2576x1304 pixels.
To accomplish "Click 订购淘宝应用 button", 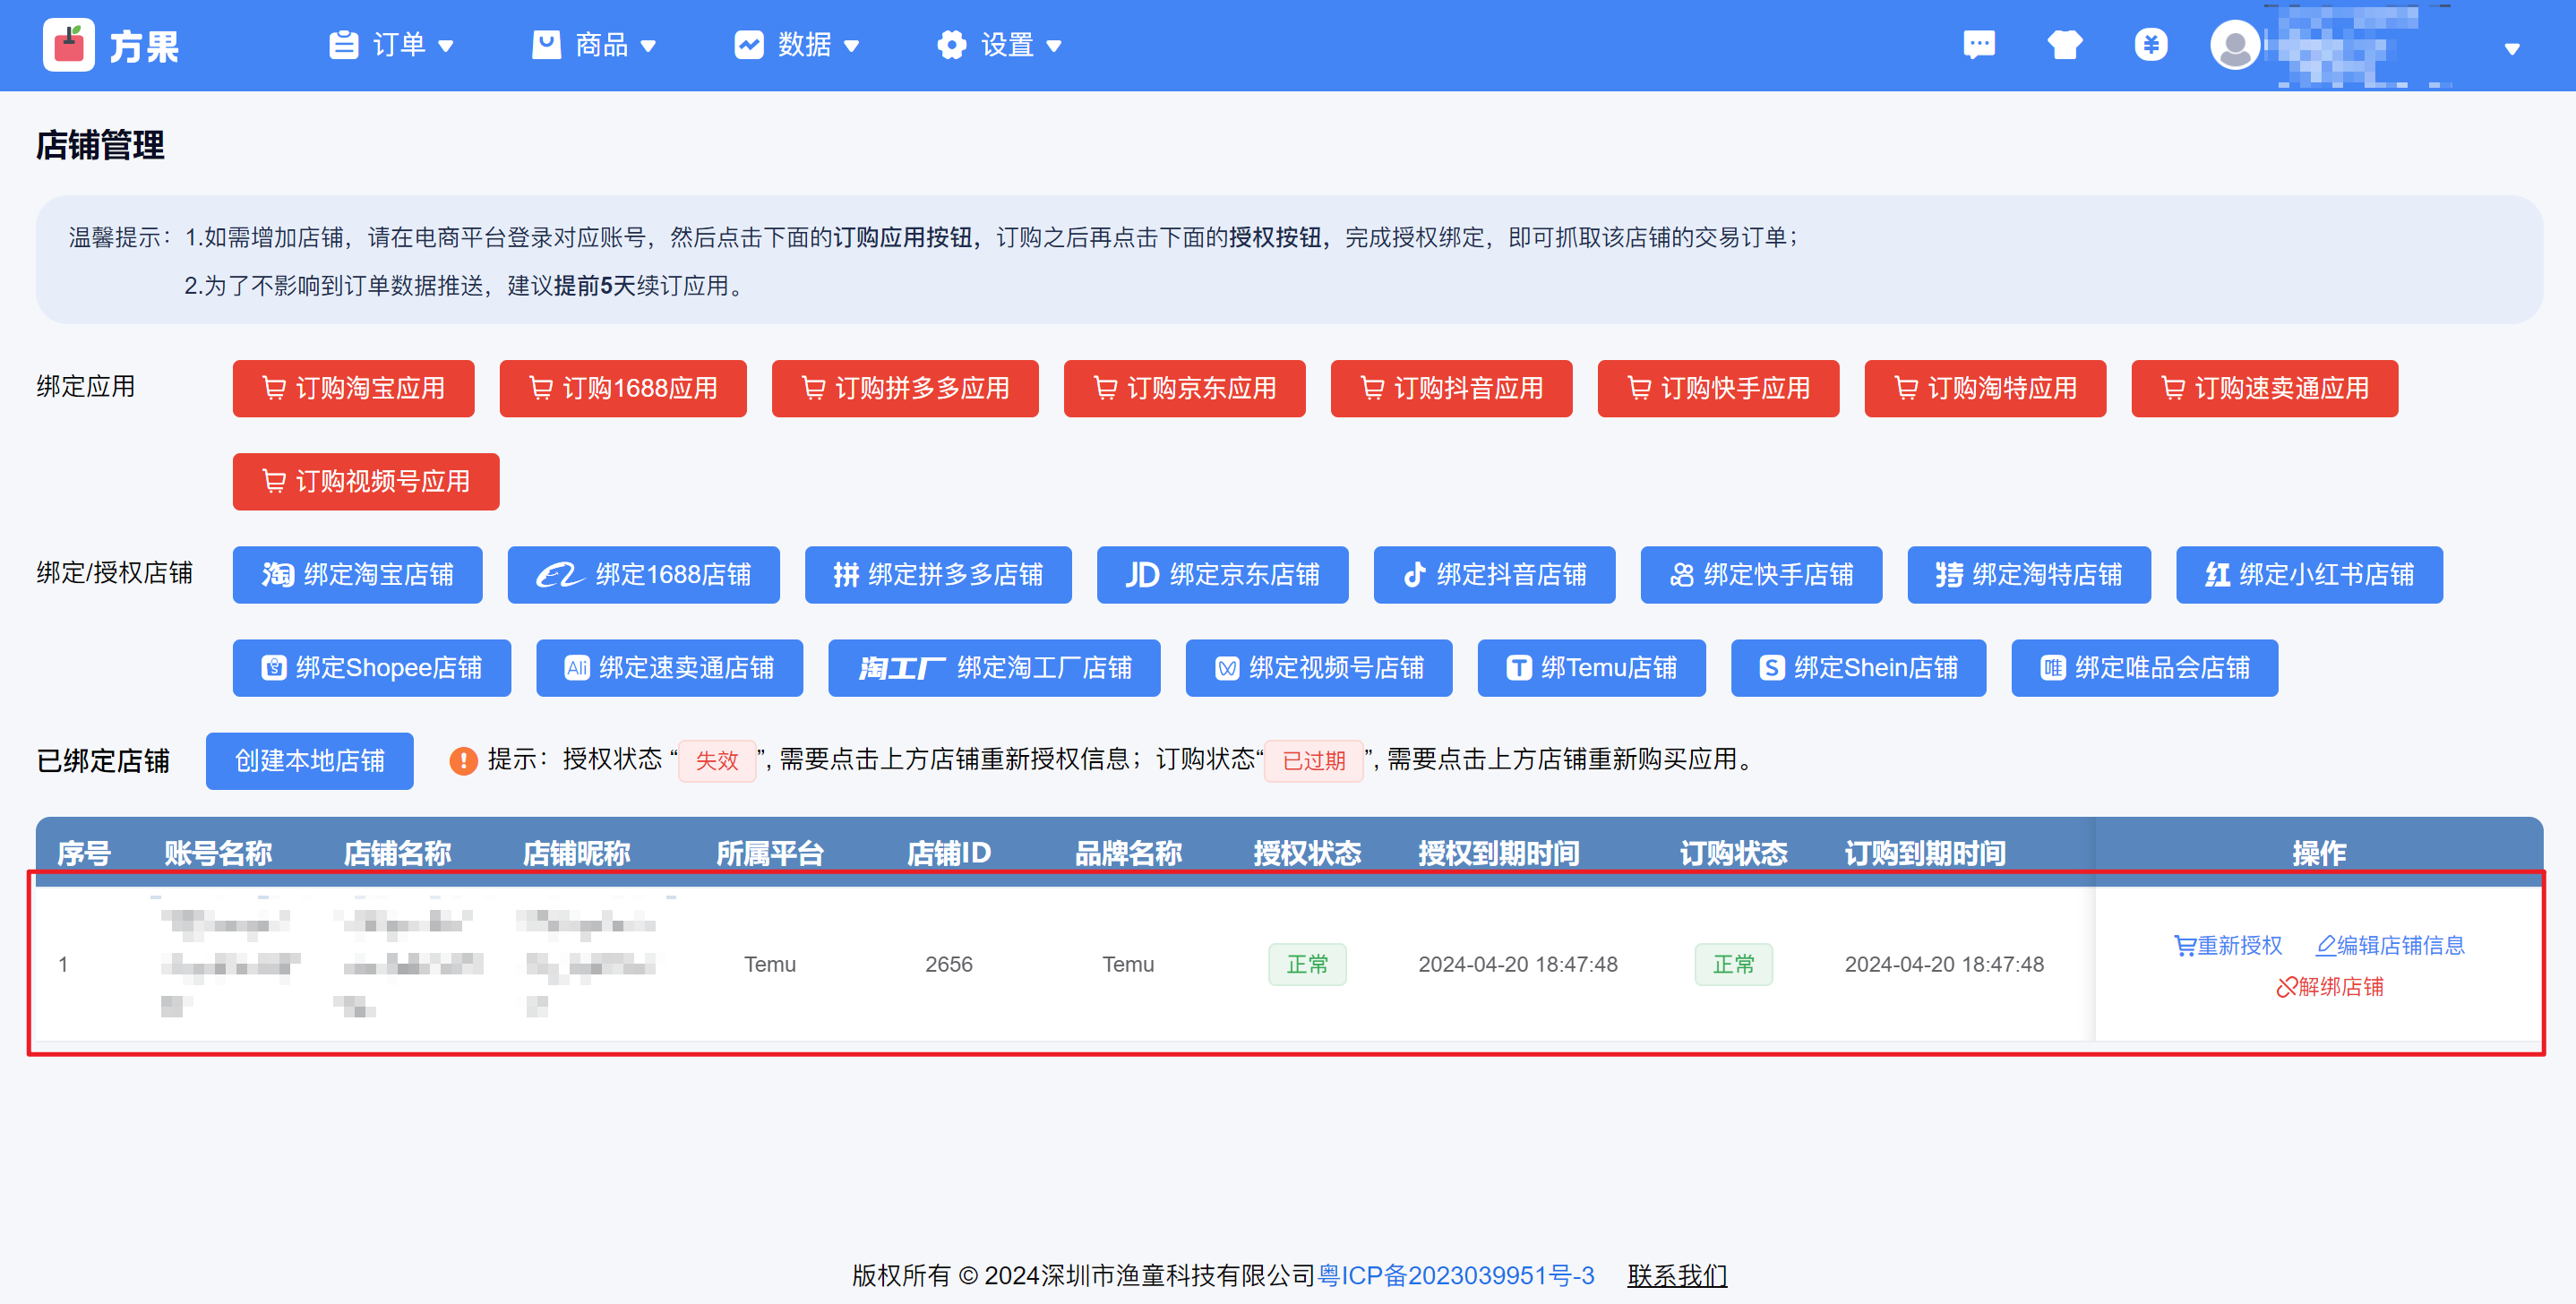I will [x=353, y=388].
